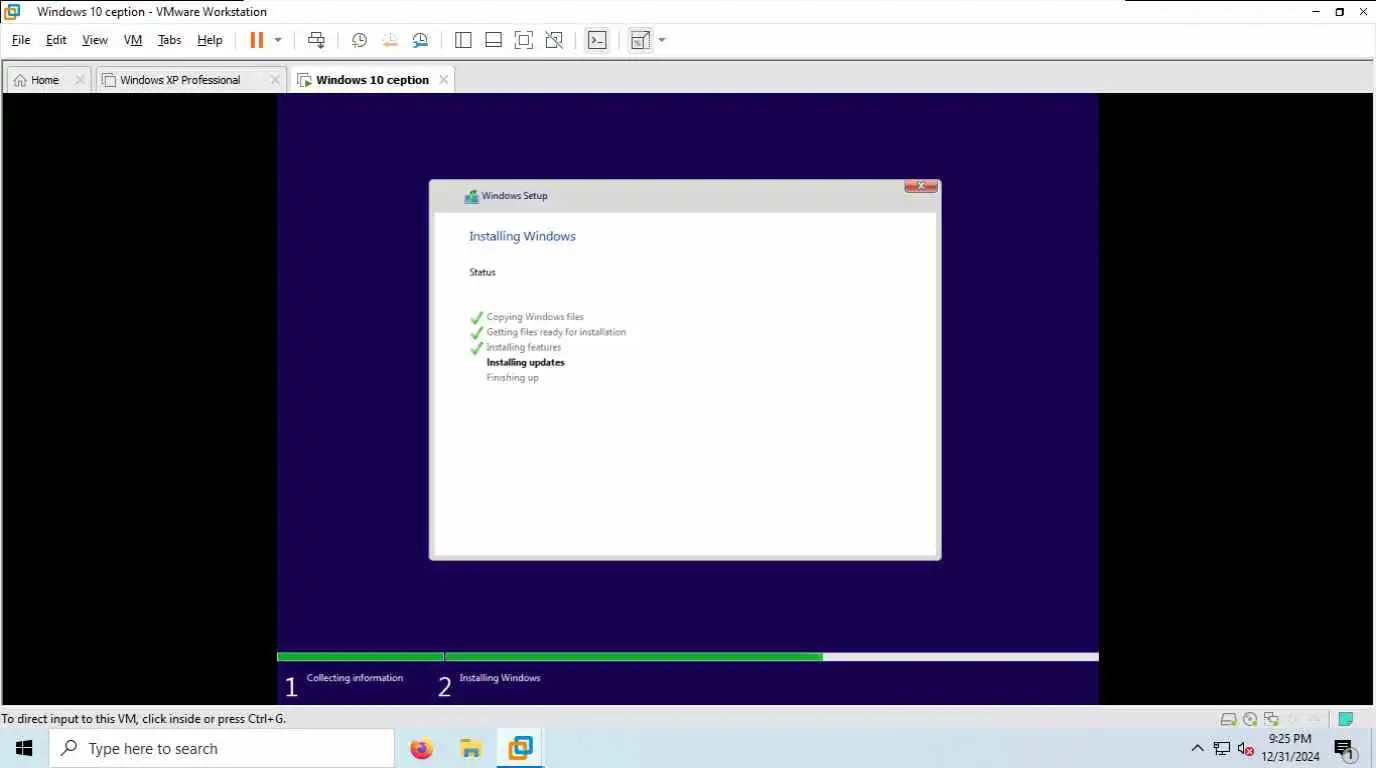1376x768 pixels.
Task: Click the network tray icon
Action: [1222, 748]
